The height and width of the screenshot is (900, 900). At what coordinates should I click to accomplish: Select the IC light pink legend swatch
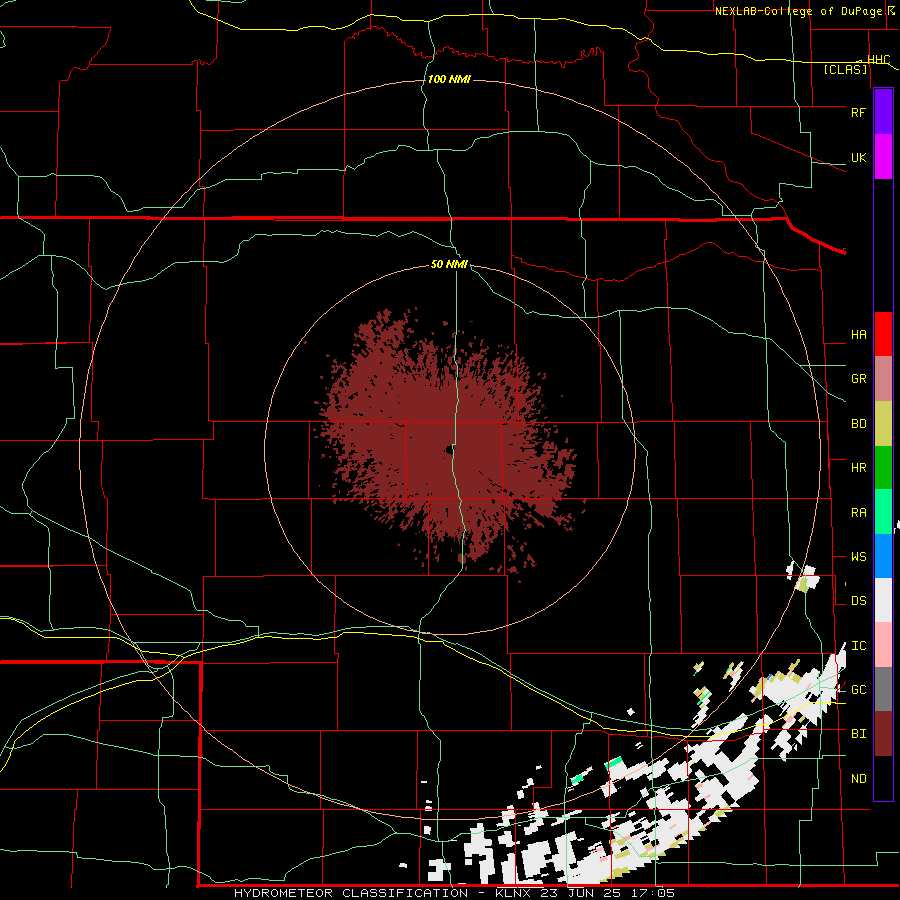(883, 645)
